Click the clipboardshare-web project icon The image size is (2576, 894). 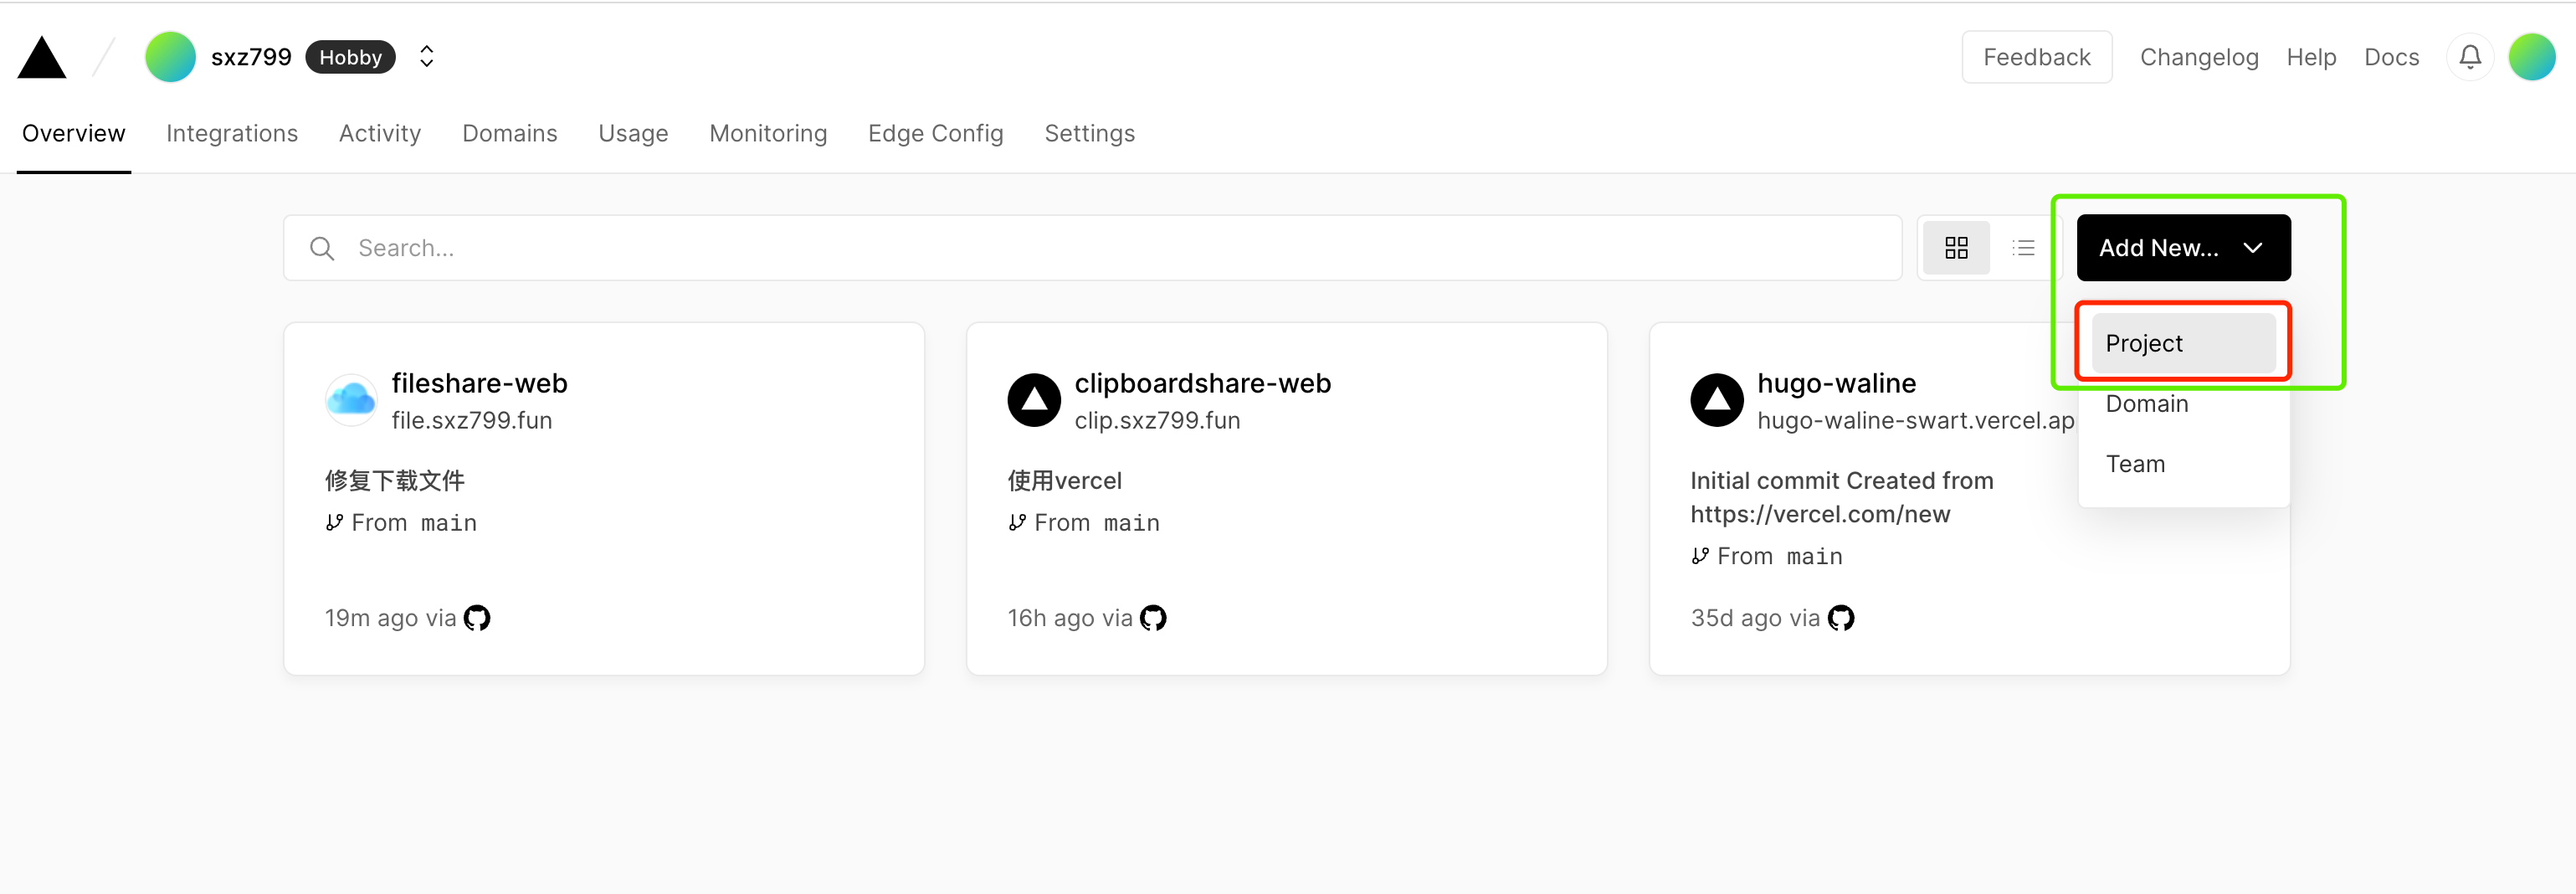[x=1034, y=400]
